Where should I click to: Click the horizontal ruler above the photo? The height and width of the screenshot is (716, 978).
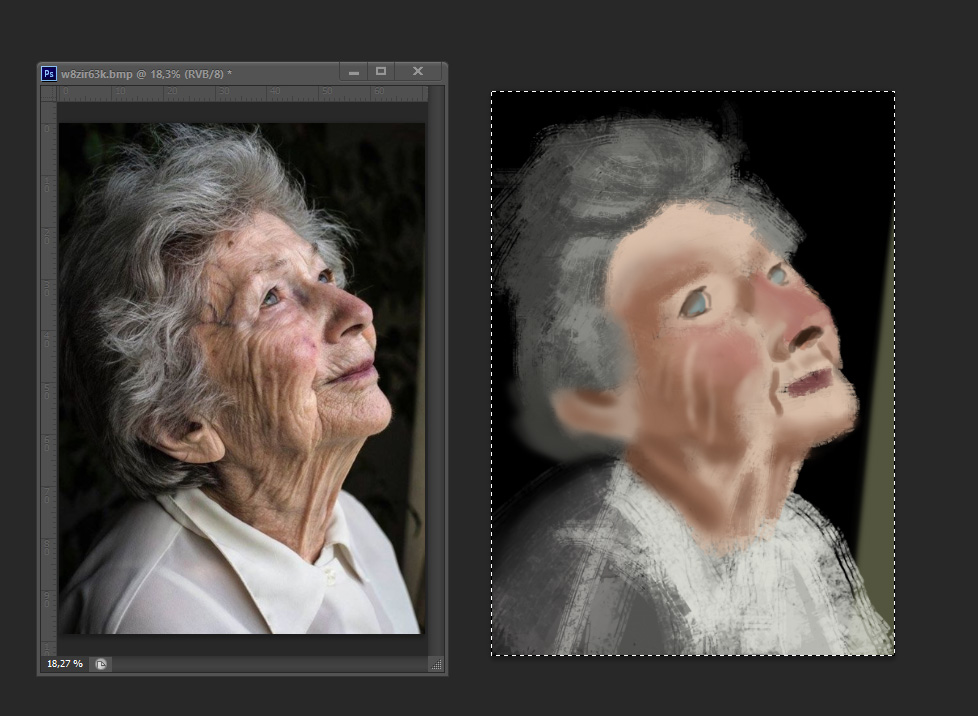click(240, 93)
